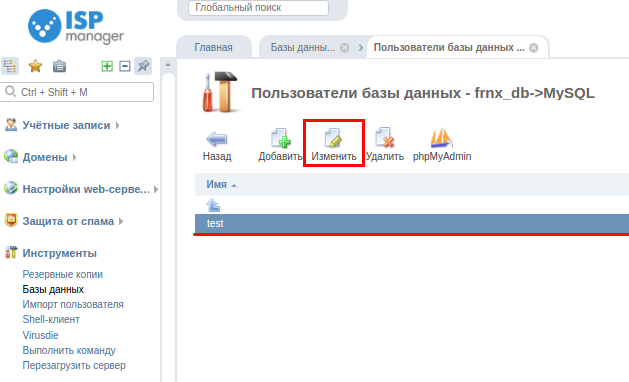Focus the Глобальный поиск search field

click(258, 8)
